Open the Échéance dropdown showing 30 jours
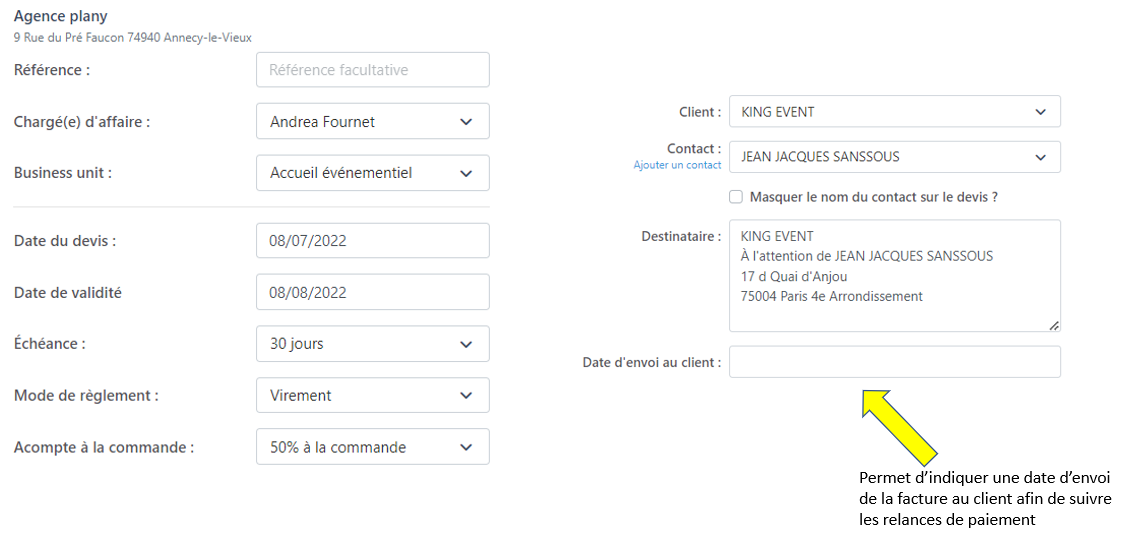 372,344
